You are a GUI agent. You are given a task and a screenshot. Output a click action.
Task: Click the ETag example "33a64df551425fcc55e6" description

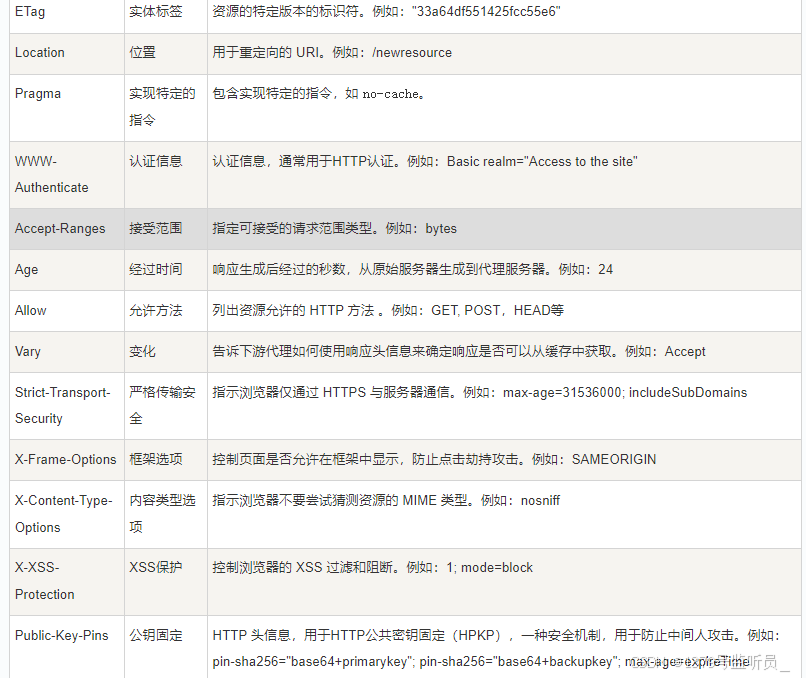point(504,16)
